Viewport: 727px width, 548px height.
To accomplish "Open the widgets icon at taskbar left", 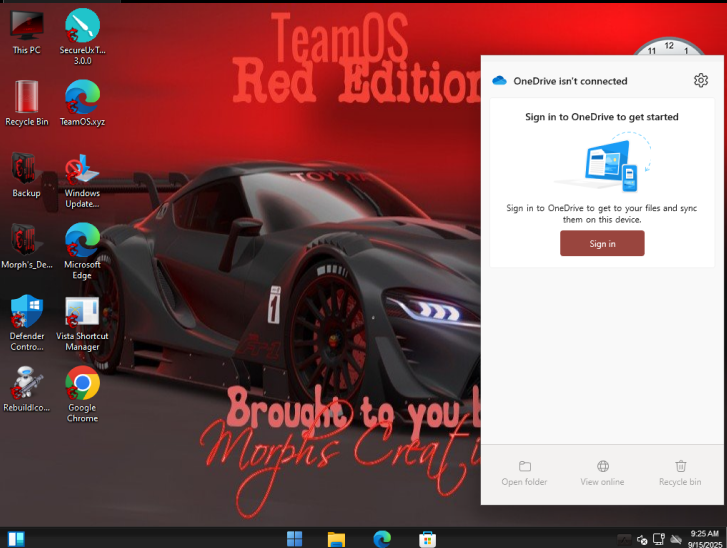I will (16, 539).
